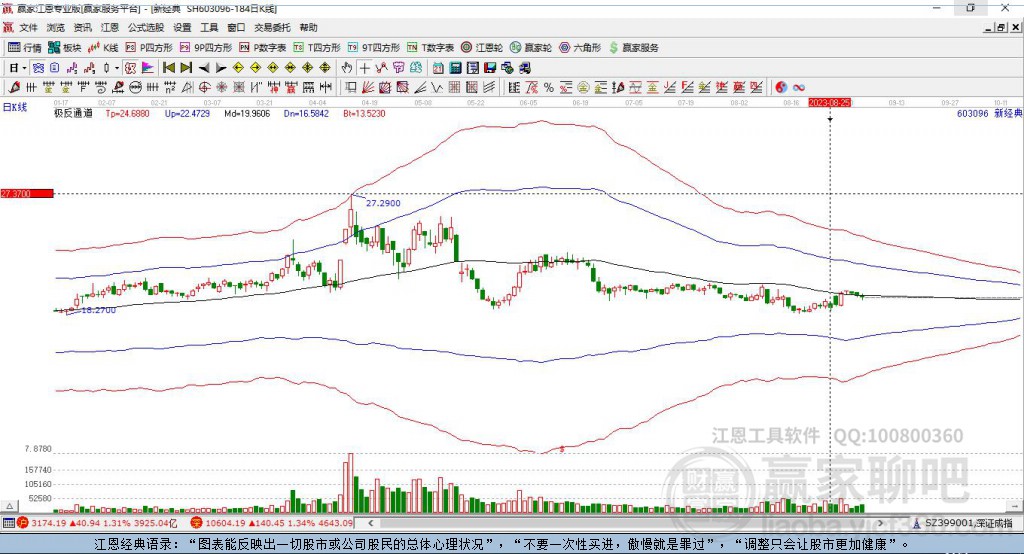This screenshot has height=554, width=1024.
Task: Open the 公式选股 menu
Action: [x=145, y=27]
